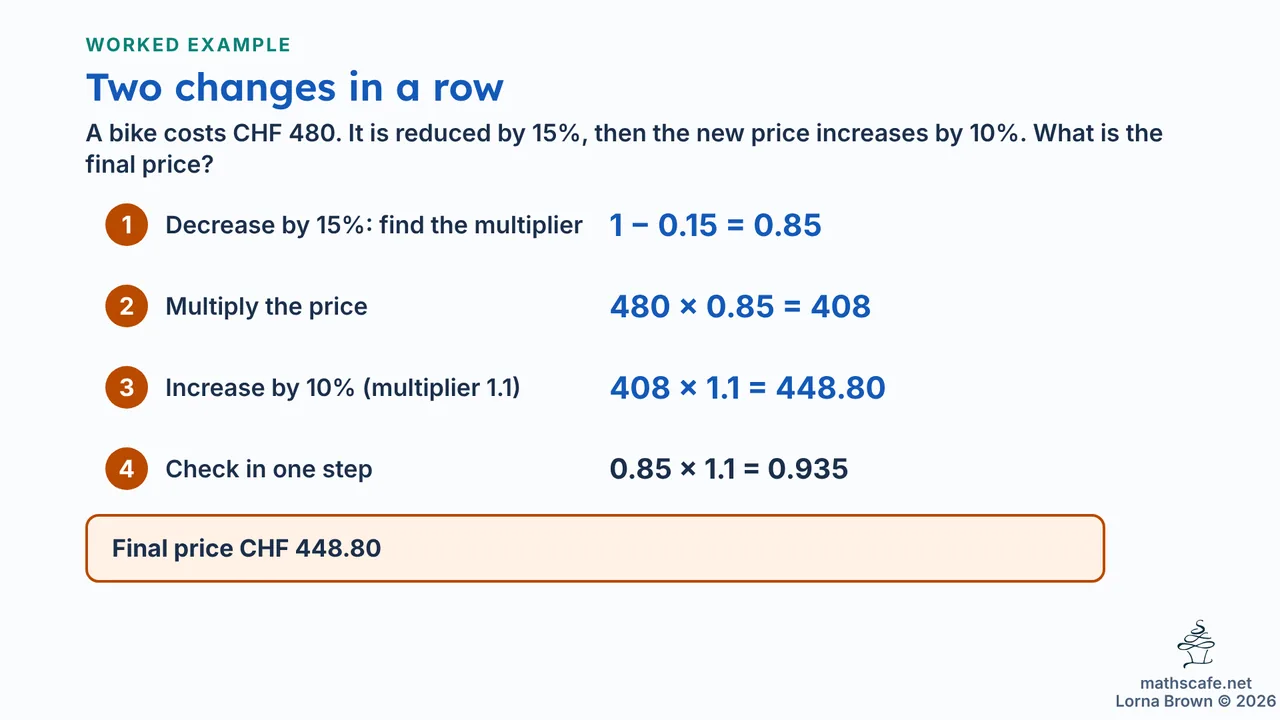
Task: Click the mathscafe cupcake logo
Action: [x=1196, y=644]
